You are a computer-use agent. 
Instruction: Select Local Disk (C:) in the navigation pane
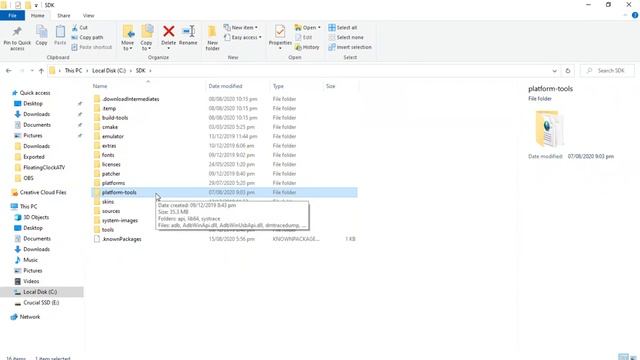click(40, 292)
